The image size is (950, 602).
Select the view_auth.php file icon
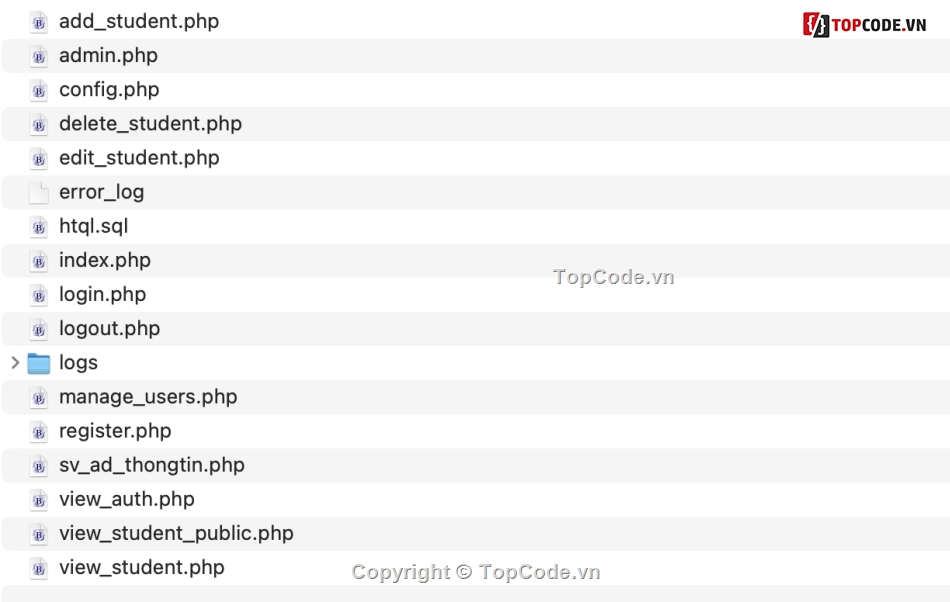pos(39,500)
